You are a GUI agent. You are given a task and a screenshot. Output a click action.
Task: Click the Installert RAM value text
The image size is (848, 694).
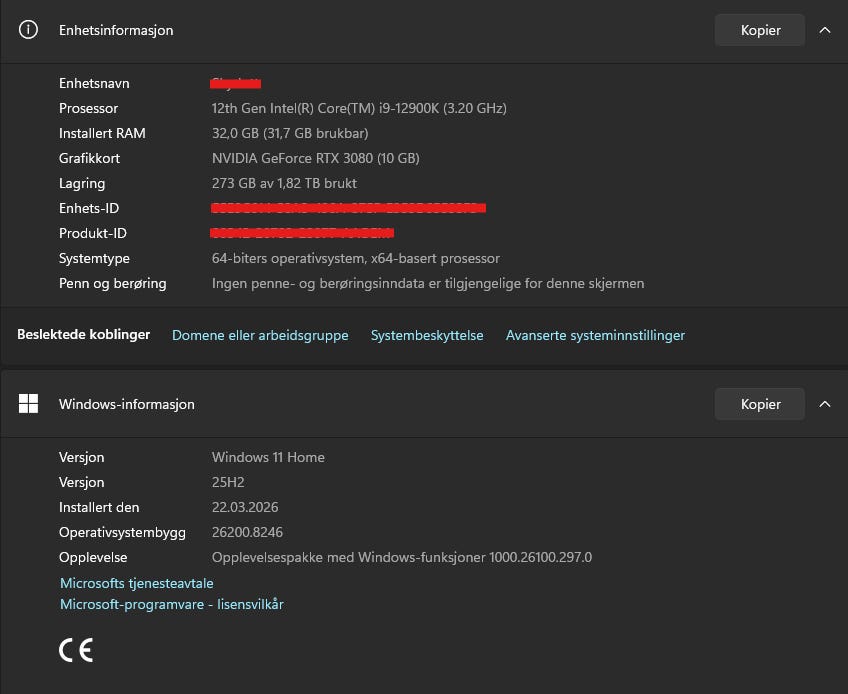[x=290, y=133]
